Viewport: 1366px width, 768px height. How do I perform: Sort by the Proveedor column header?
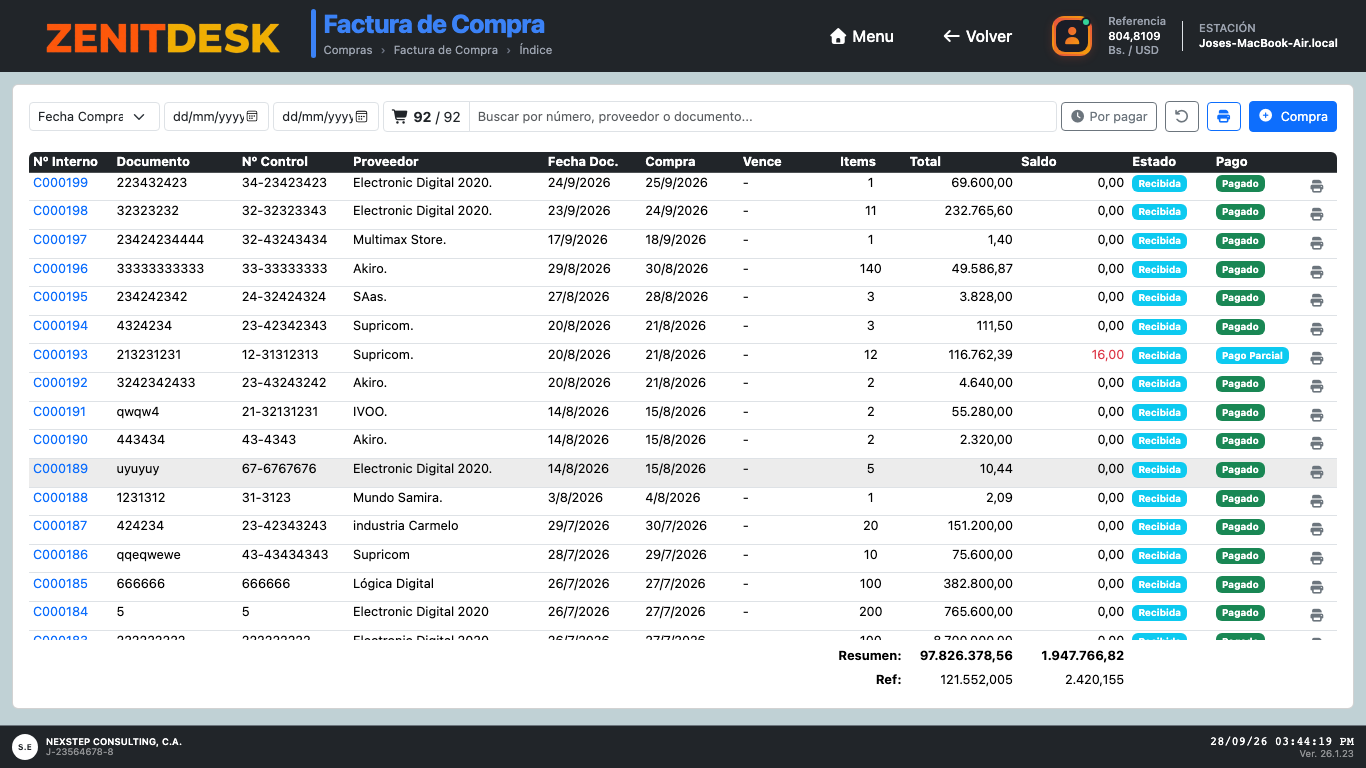point(386,161)
